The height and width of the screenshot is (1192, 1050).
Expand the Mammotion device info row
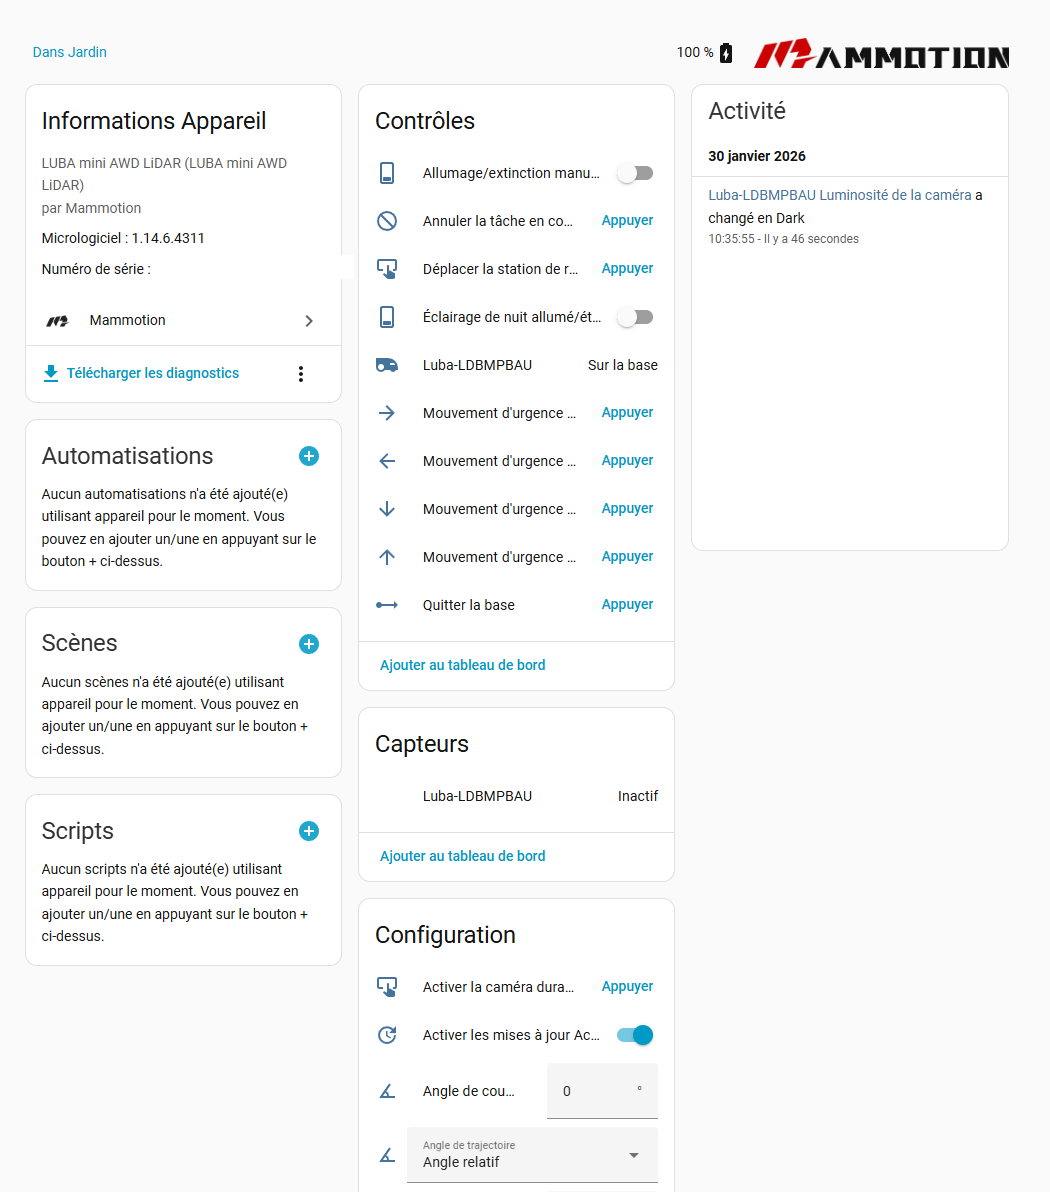point(309,320)
